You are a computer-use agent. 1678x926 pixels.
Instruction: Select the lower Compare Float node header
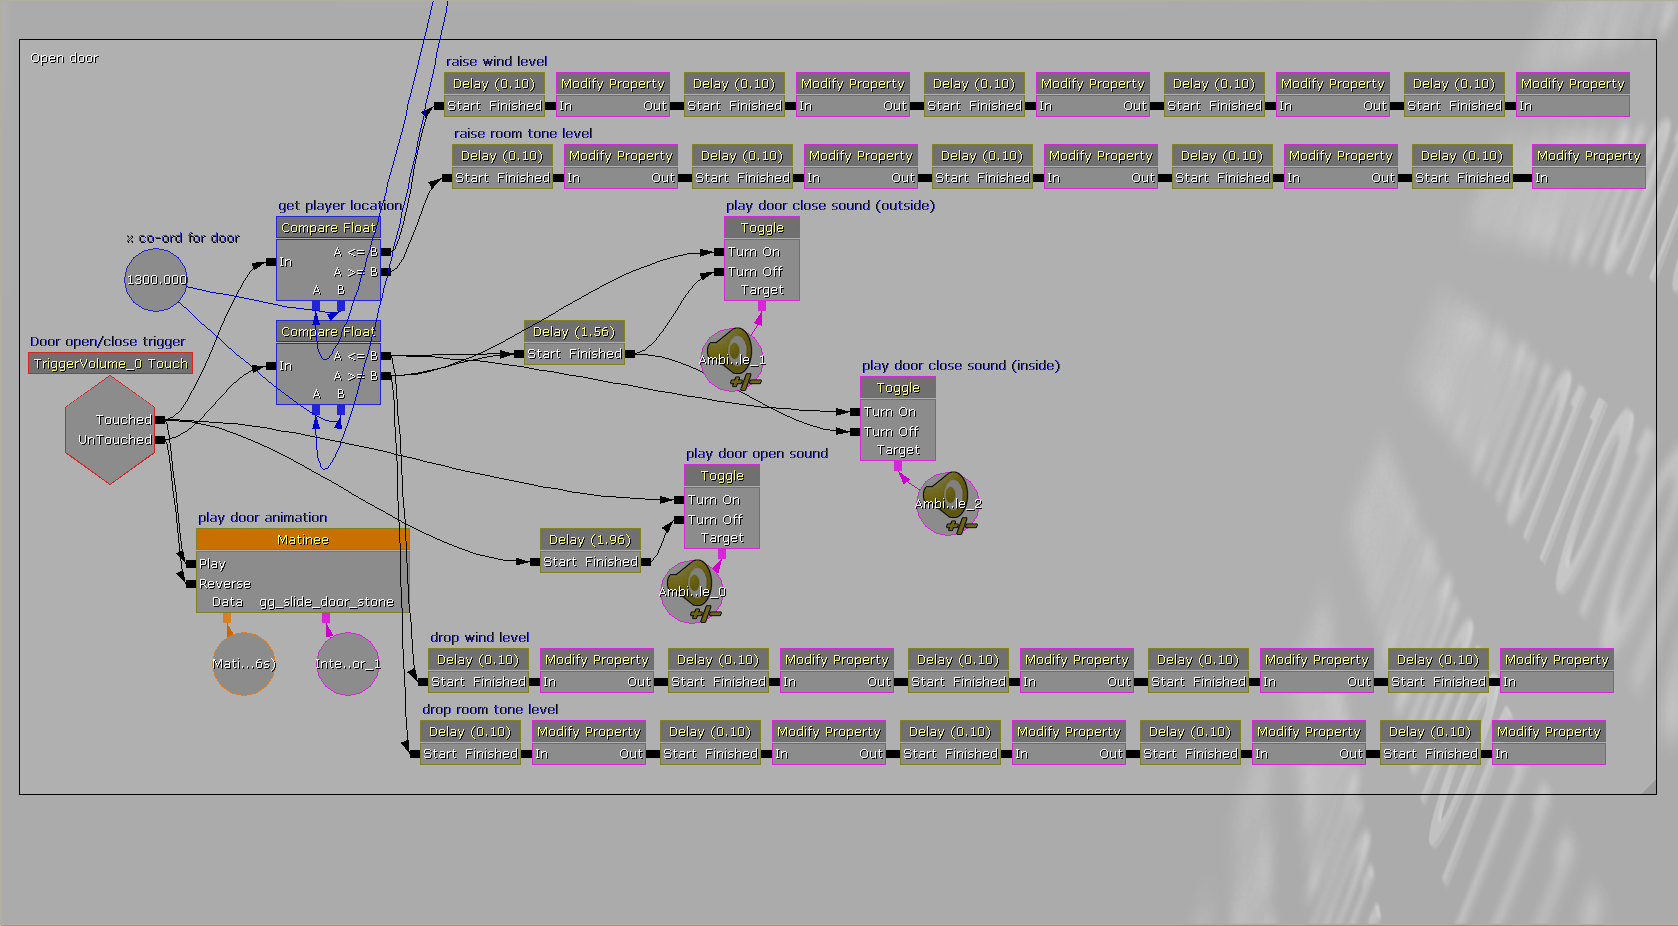[328, 332]
